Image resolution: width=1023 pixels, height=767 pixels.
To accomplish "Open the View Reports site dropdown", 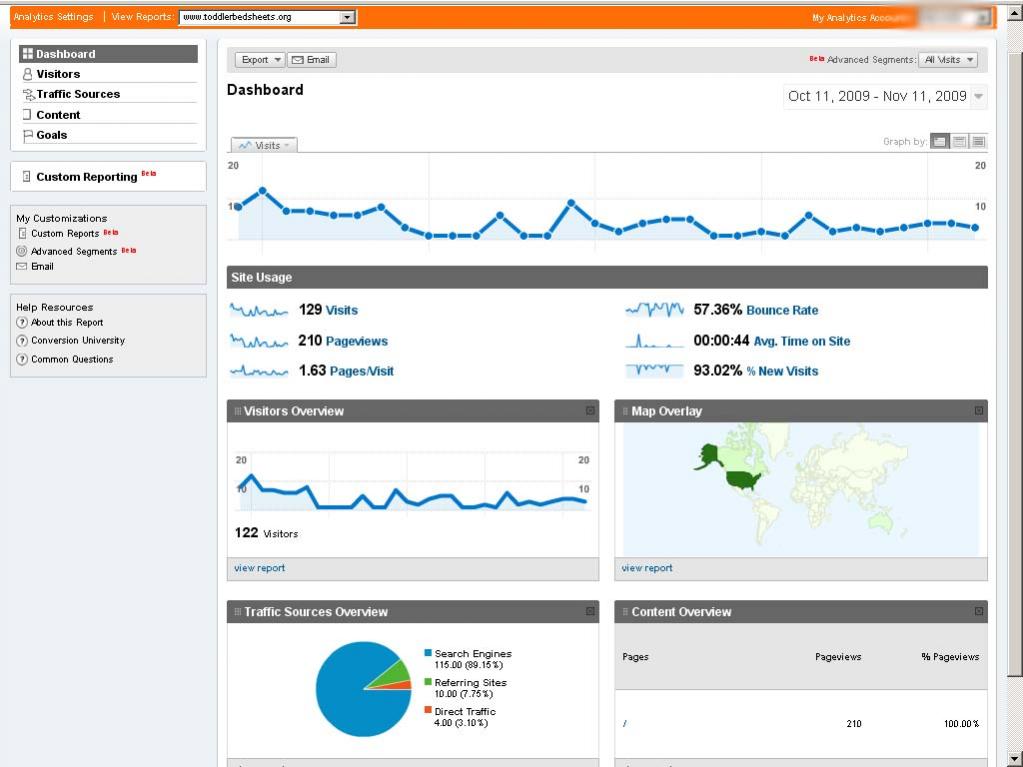I will pyautogui.click(x=267, y=17).
